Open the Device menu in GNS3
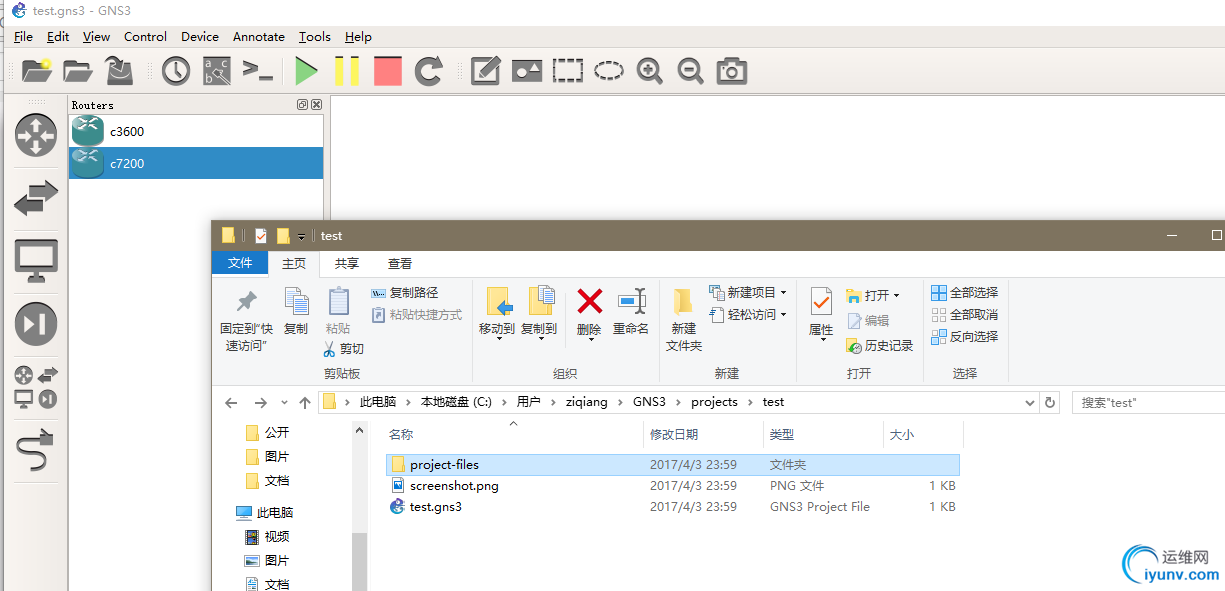 point(200,36)
